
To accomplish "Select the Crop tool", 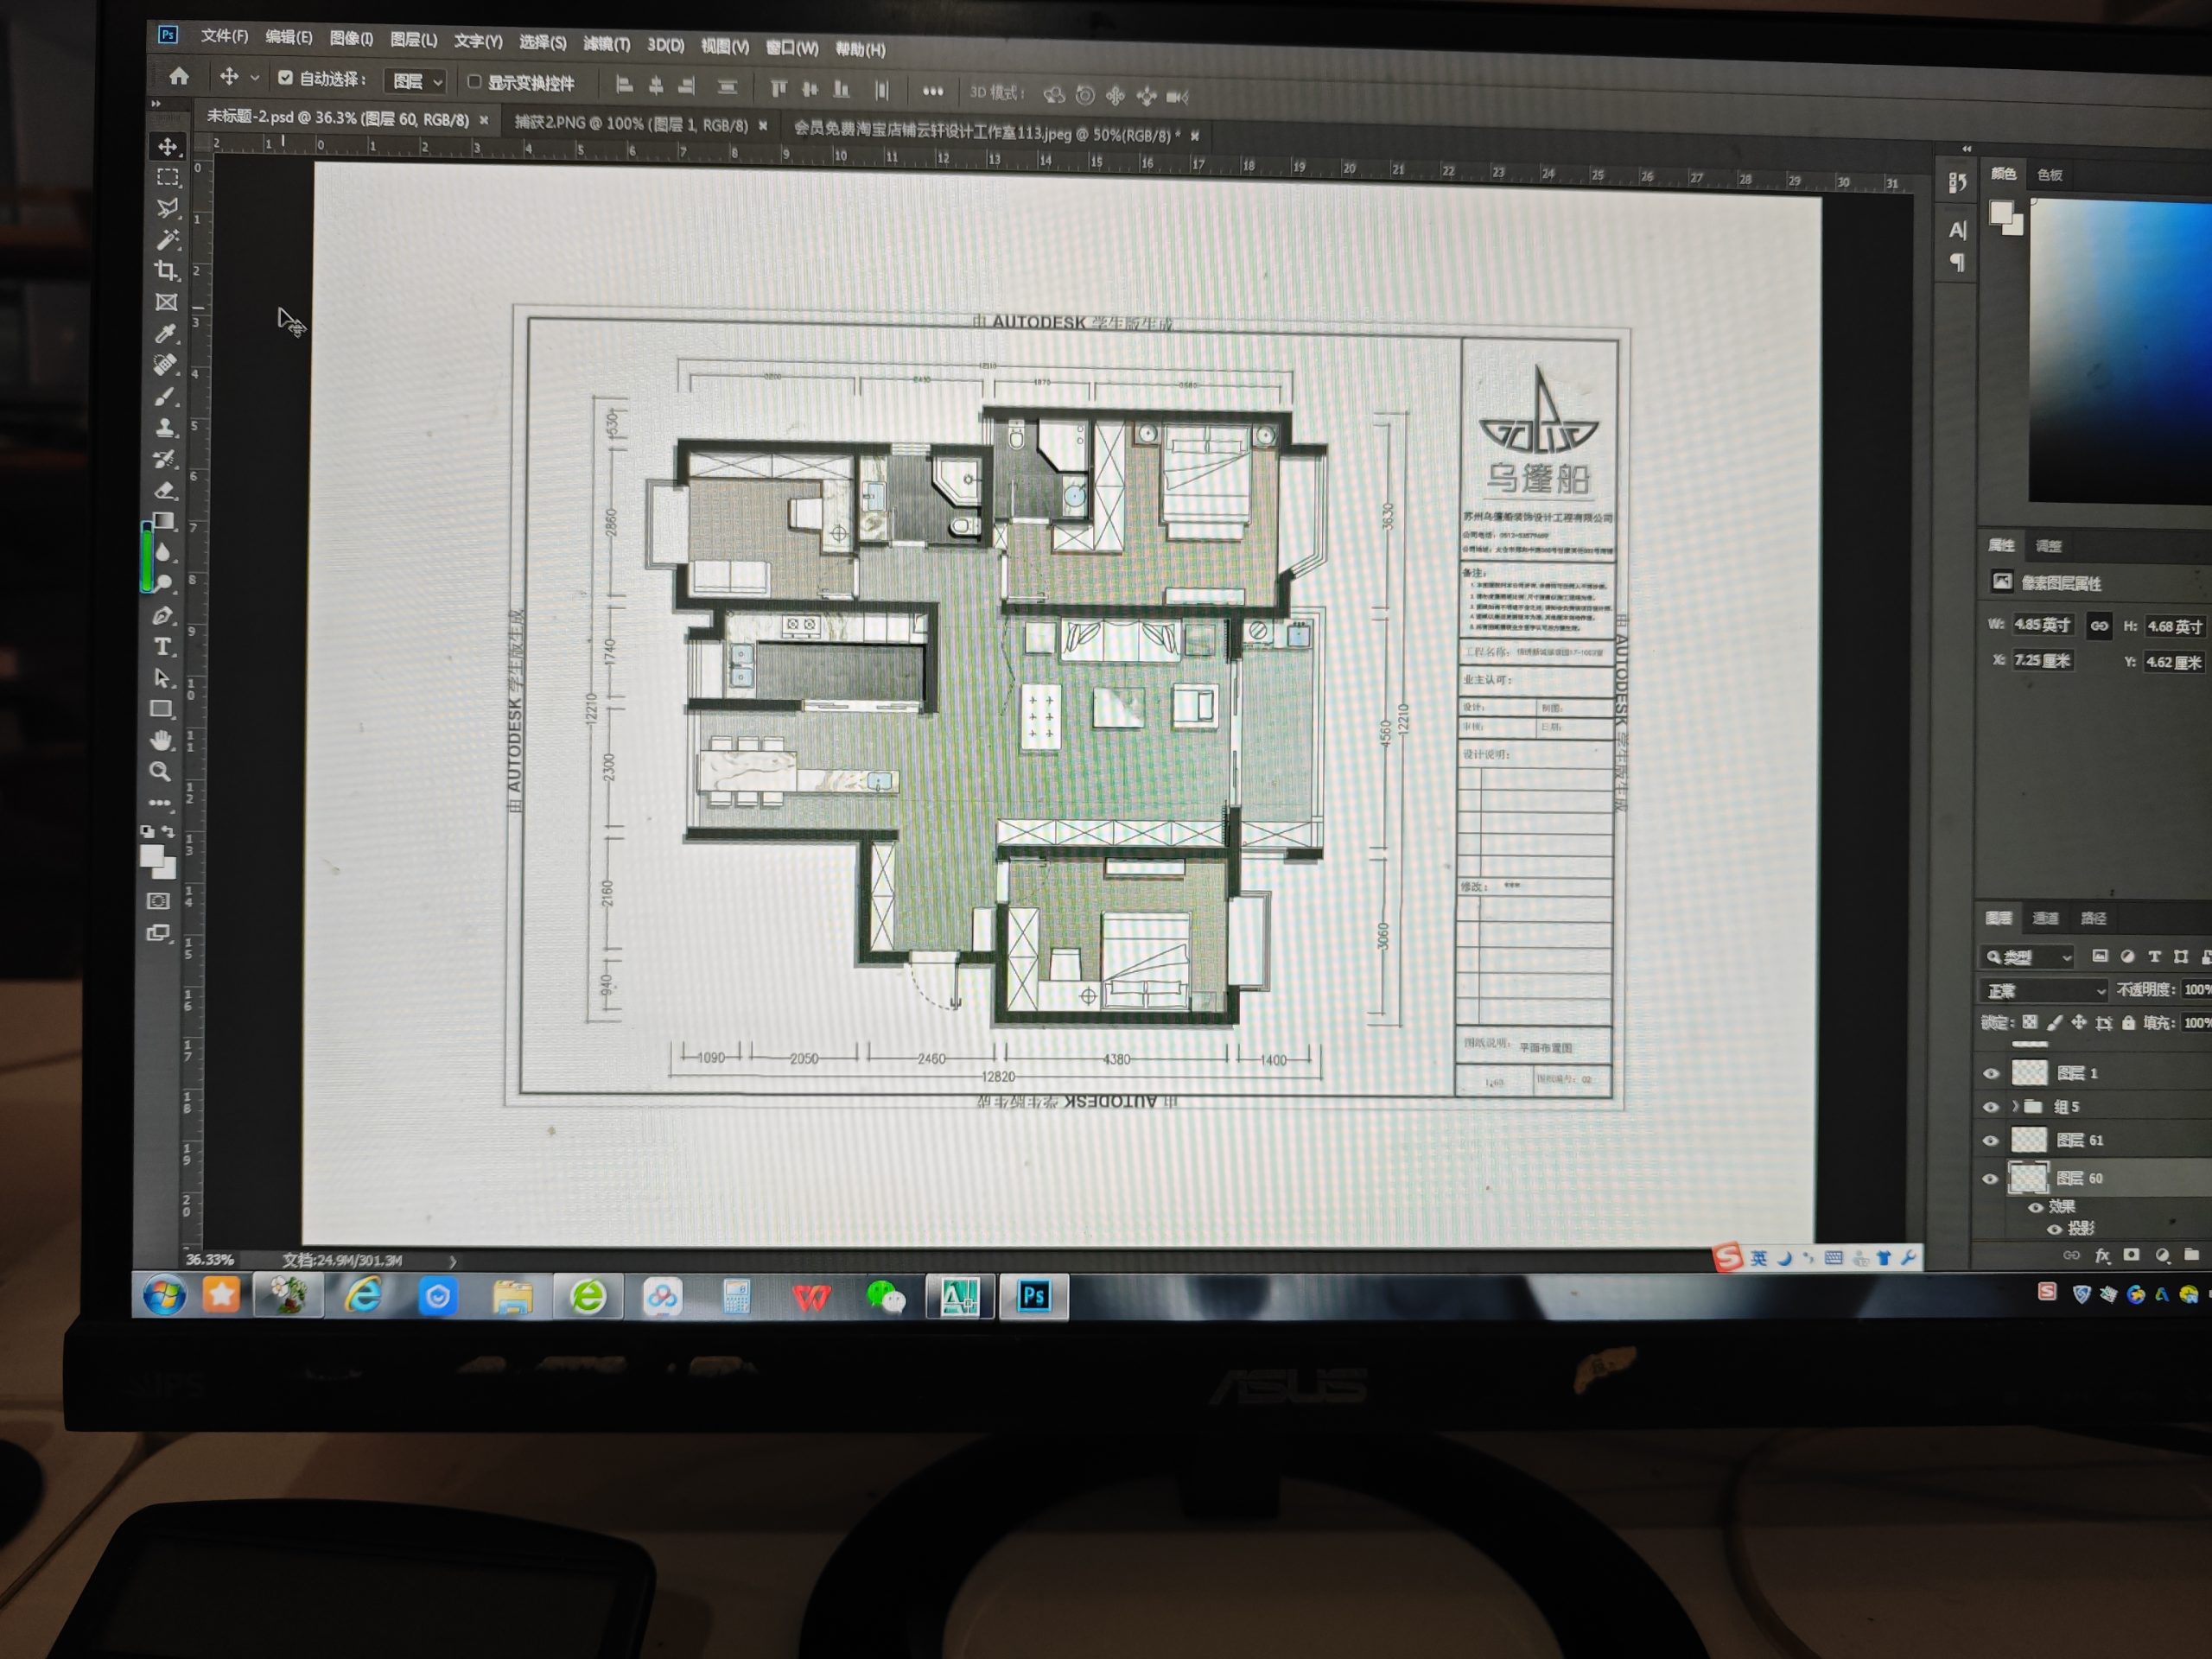I will 166,270.
